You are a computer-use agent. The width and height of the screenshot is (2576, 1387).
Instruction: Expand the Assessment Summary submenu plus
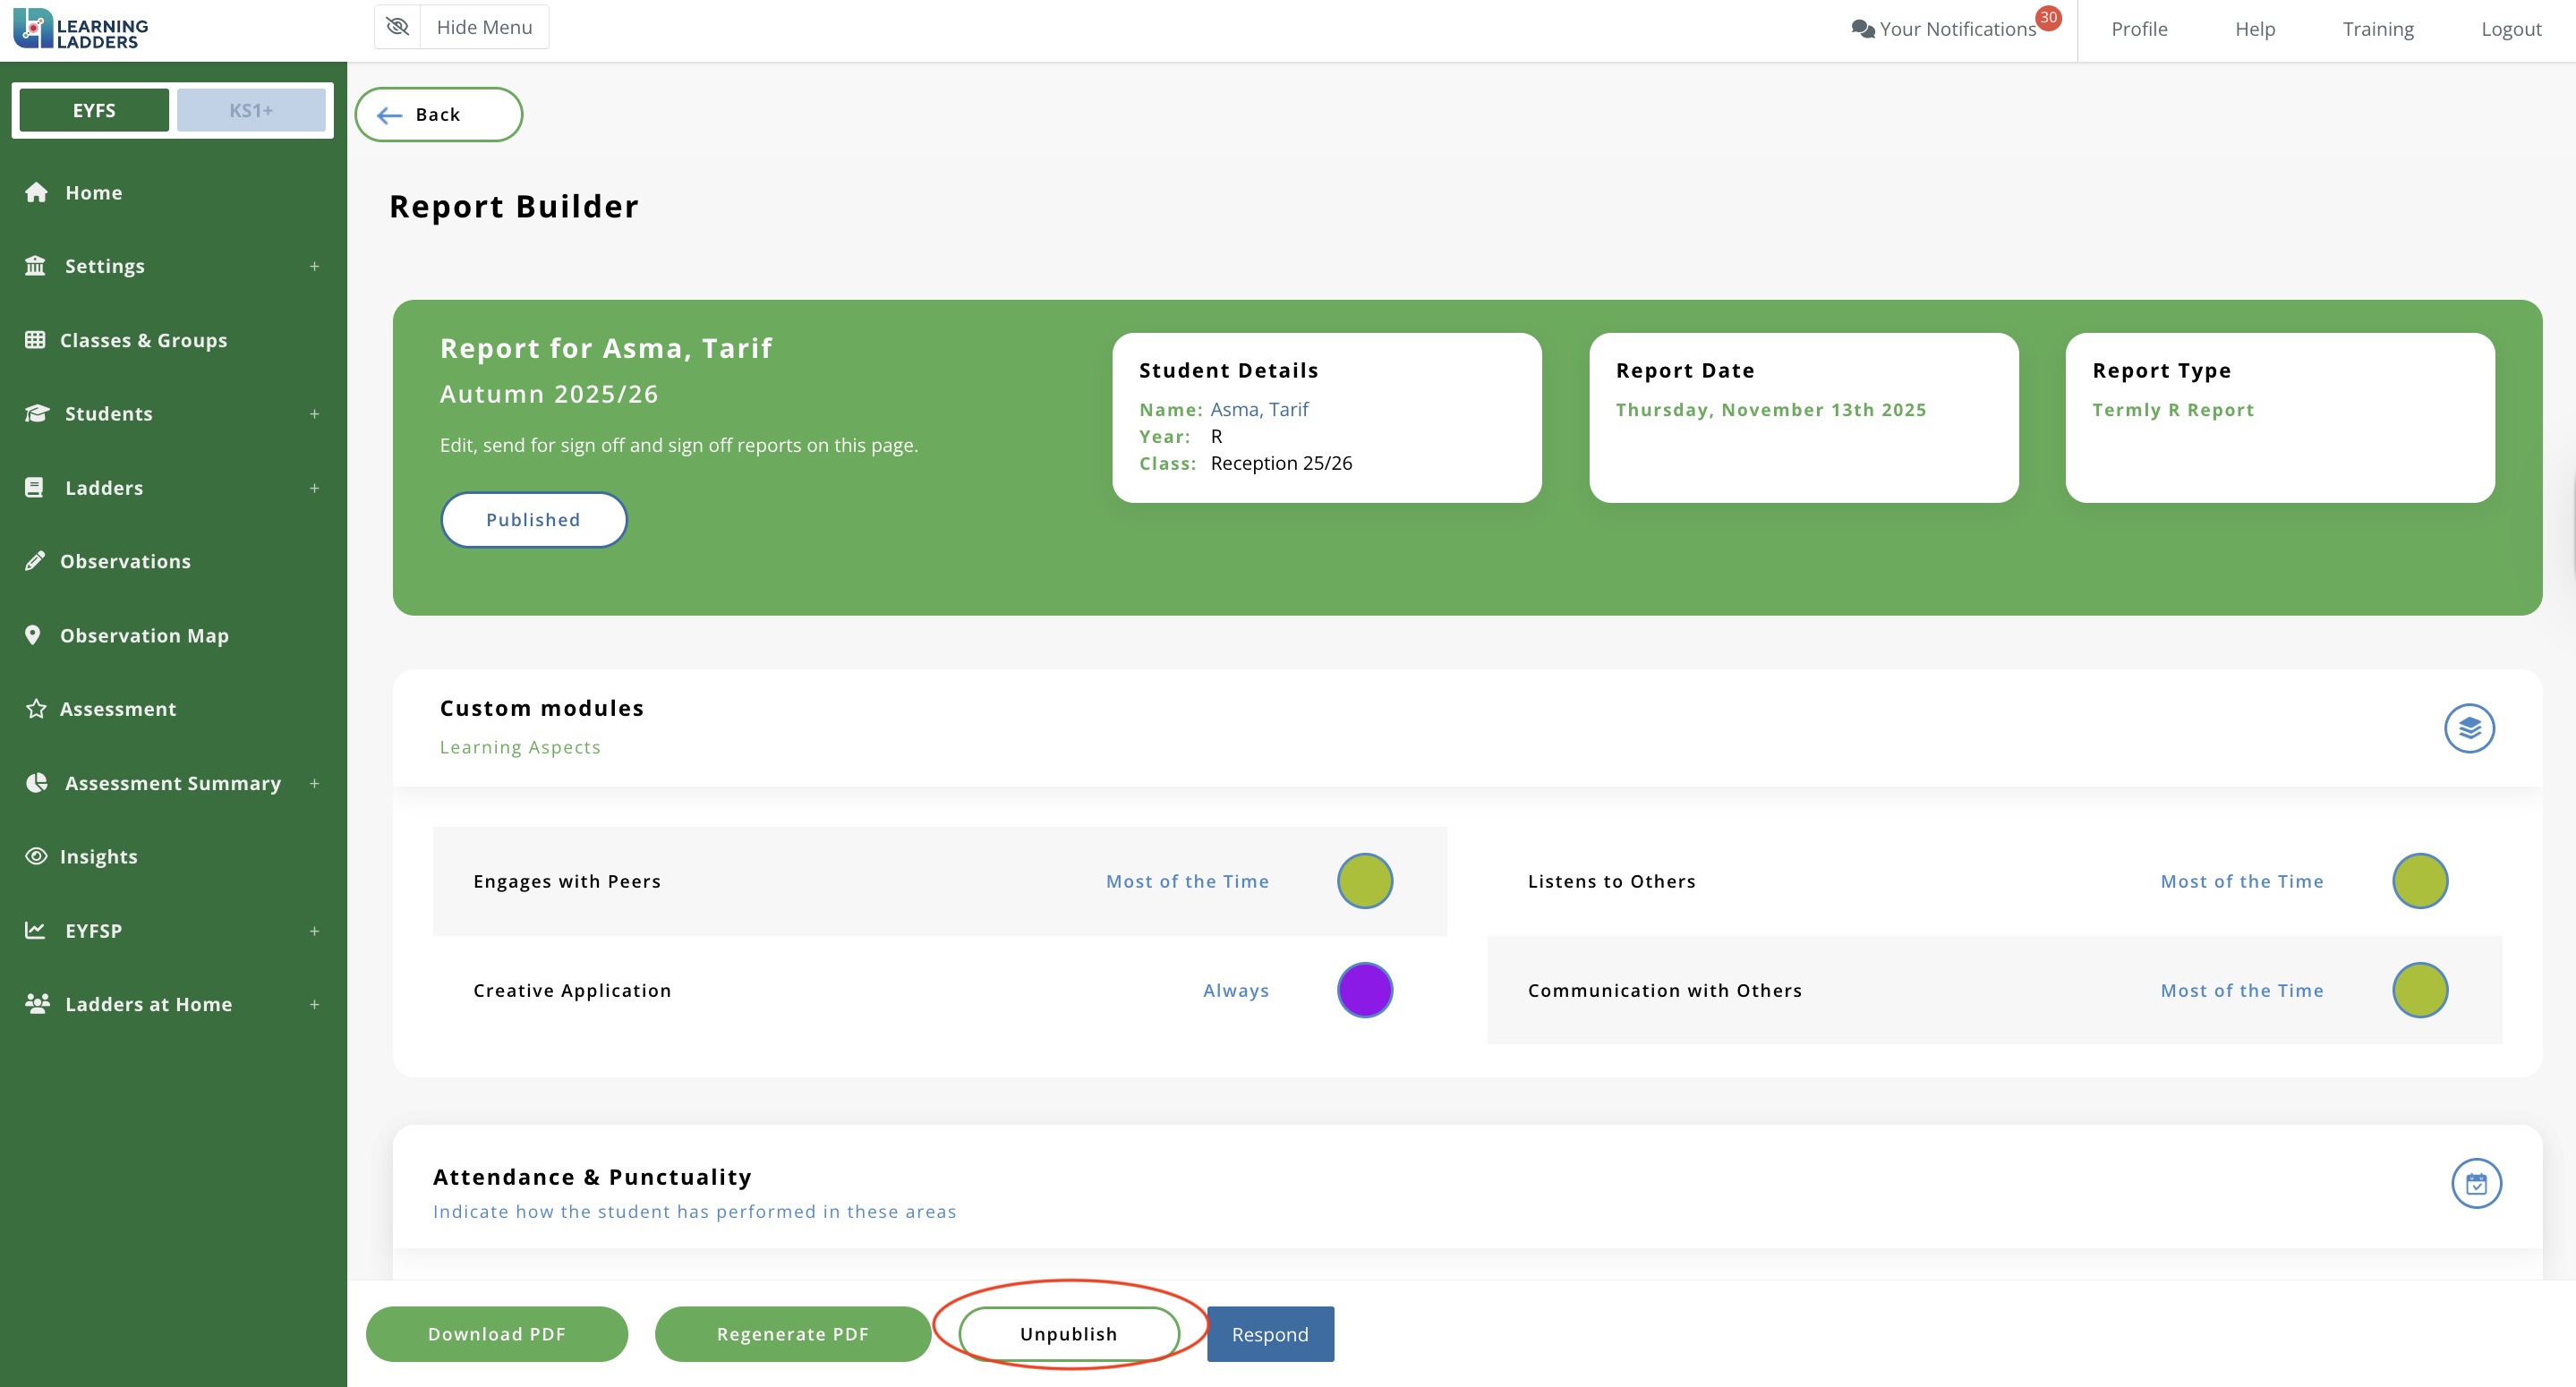tap(314, 783)
